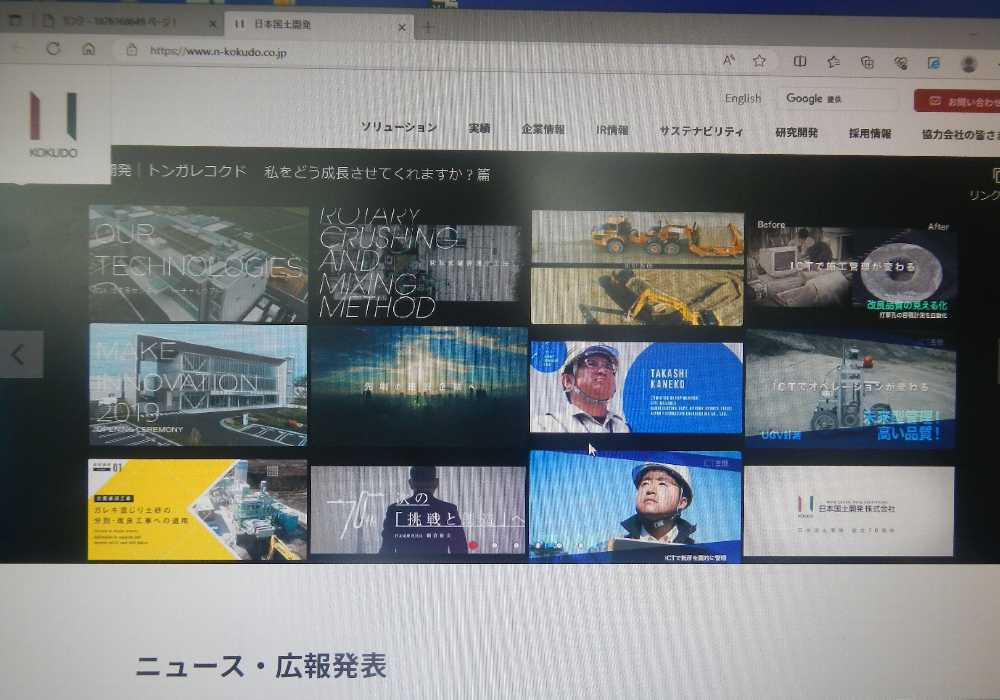The height and width of the screenshot is (700, 1000).
Task: Open the dark sky landscape thumbnail
Action: [419, 386]
